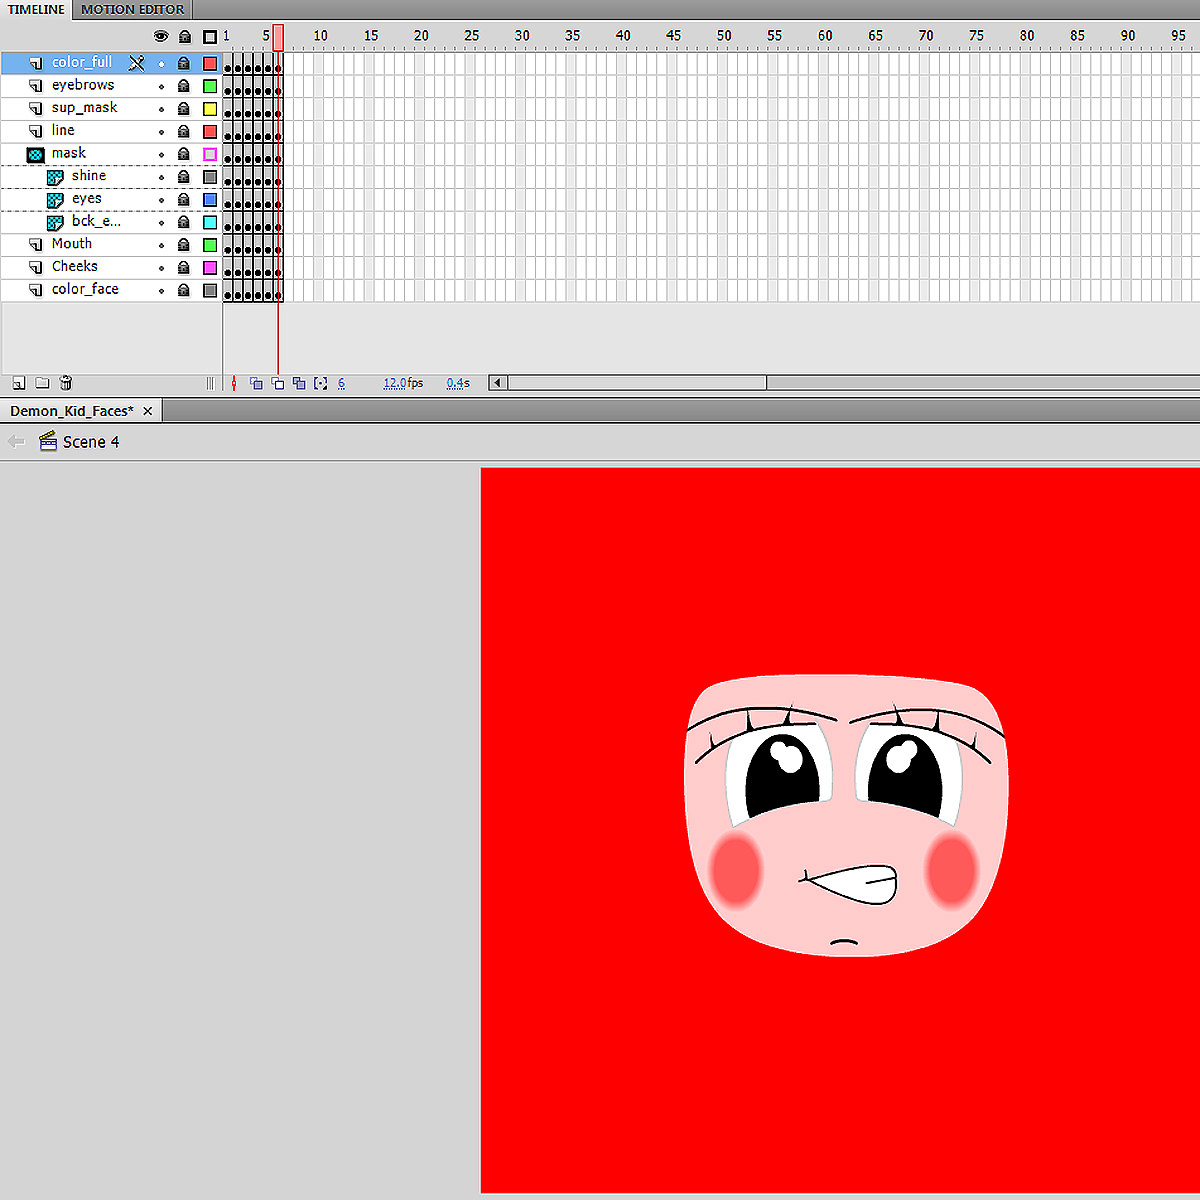Unlock the color_full layer padlock

184,63
